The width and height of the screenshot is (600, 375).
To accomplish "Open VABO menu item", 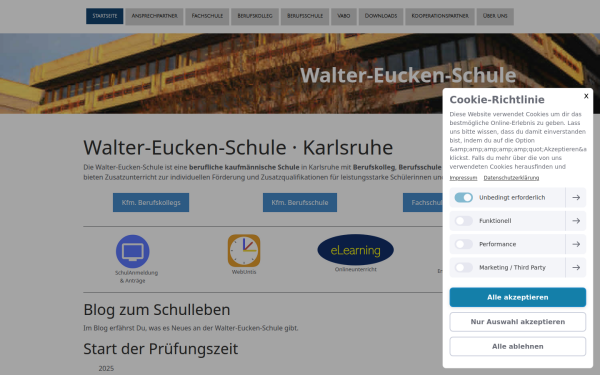I will coord(344,16).
